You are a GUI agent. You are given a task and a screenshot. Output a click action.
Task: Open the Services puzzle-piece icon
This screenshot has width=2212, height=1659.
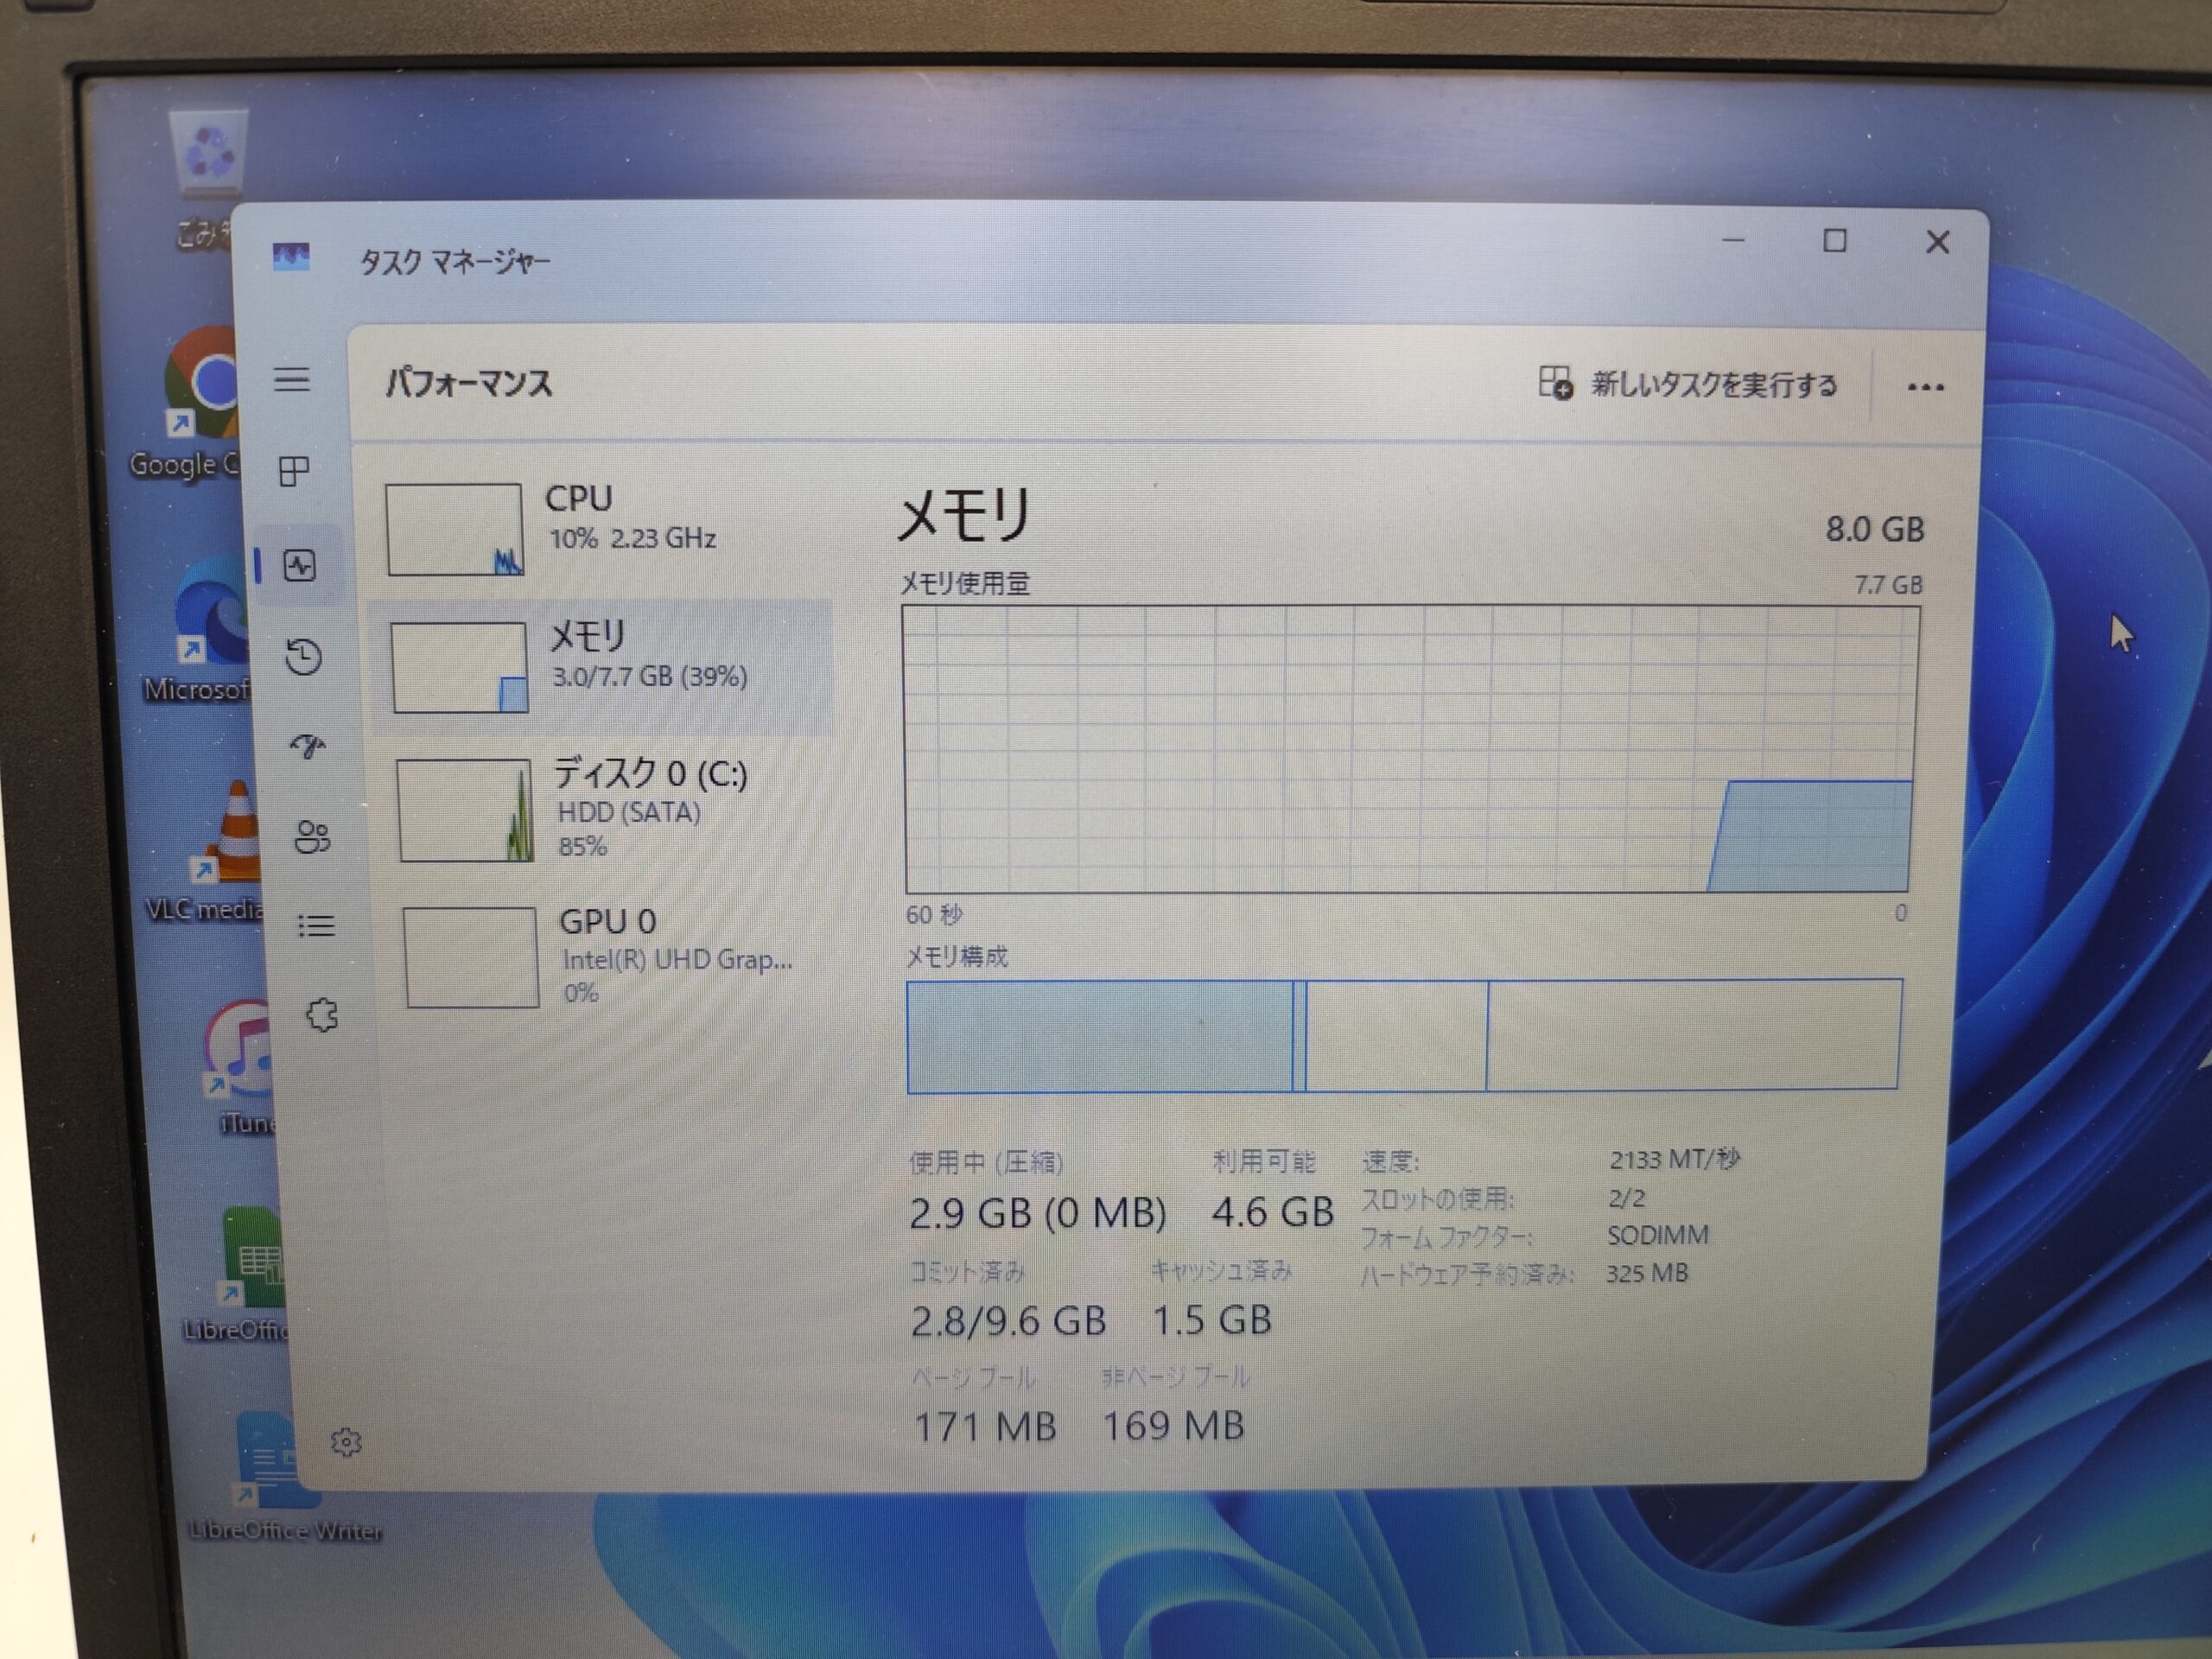[x=322, y=1016]
